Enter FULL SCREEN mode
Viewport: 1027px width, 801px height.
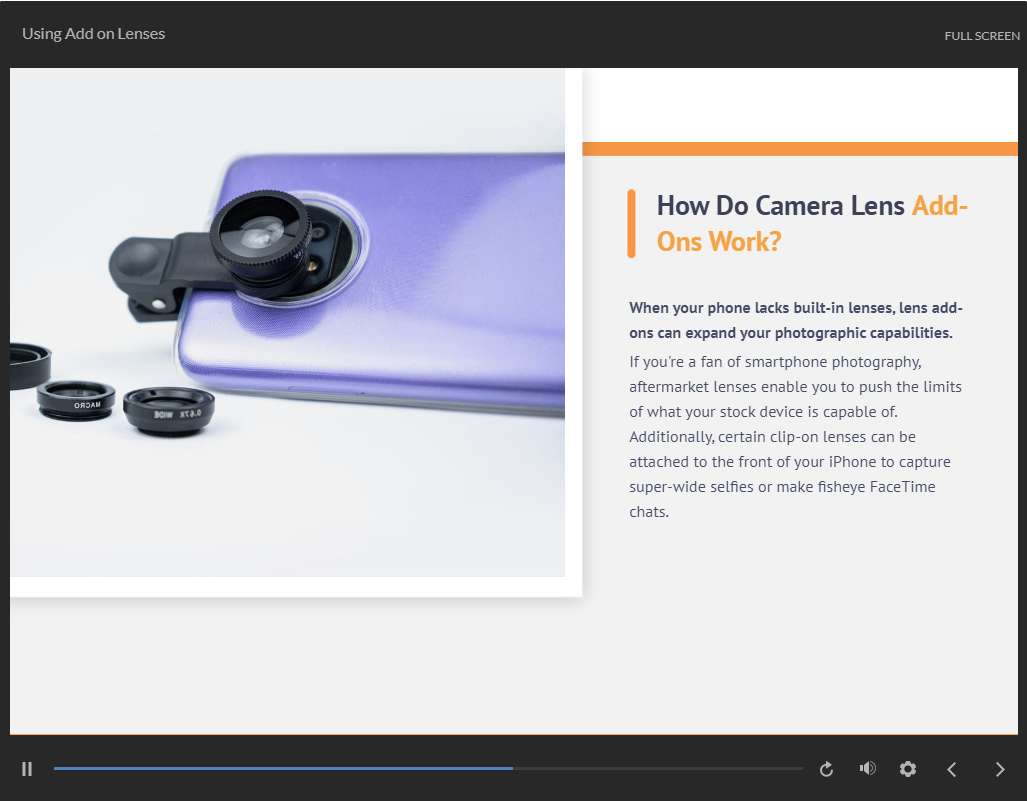pos(982,36)
